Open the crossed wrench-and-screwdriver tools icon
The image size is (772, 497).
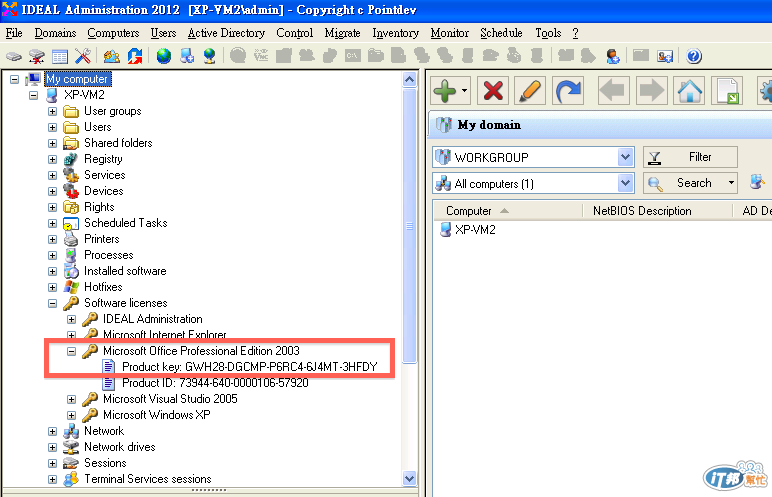[83, 56]
